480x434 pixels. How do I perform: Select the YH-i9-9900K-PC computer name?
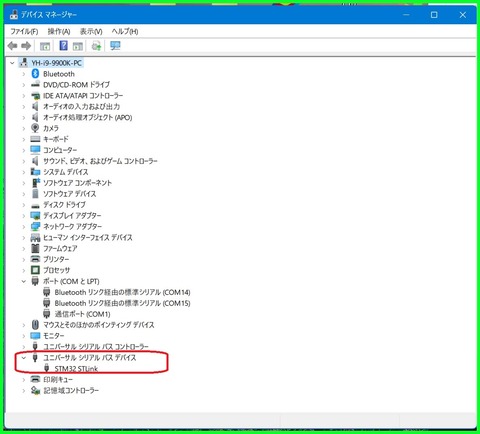56,63
